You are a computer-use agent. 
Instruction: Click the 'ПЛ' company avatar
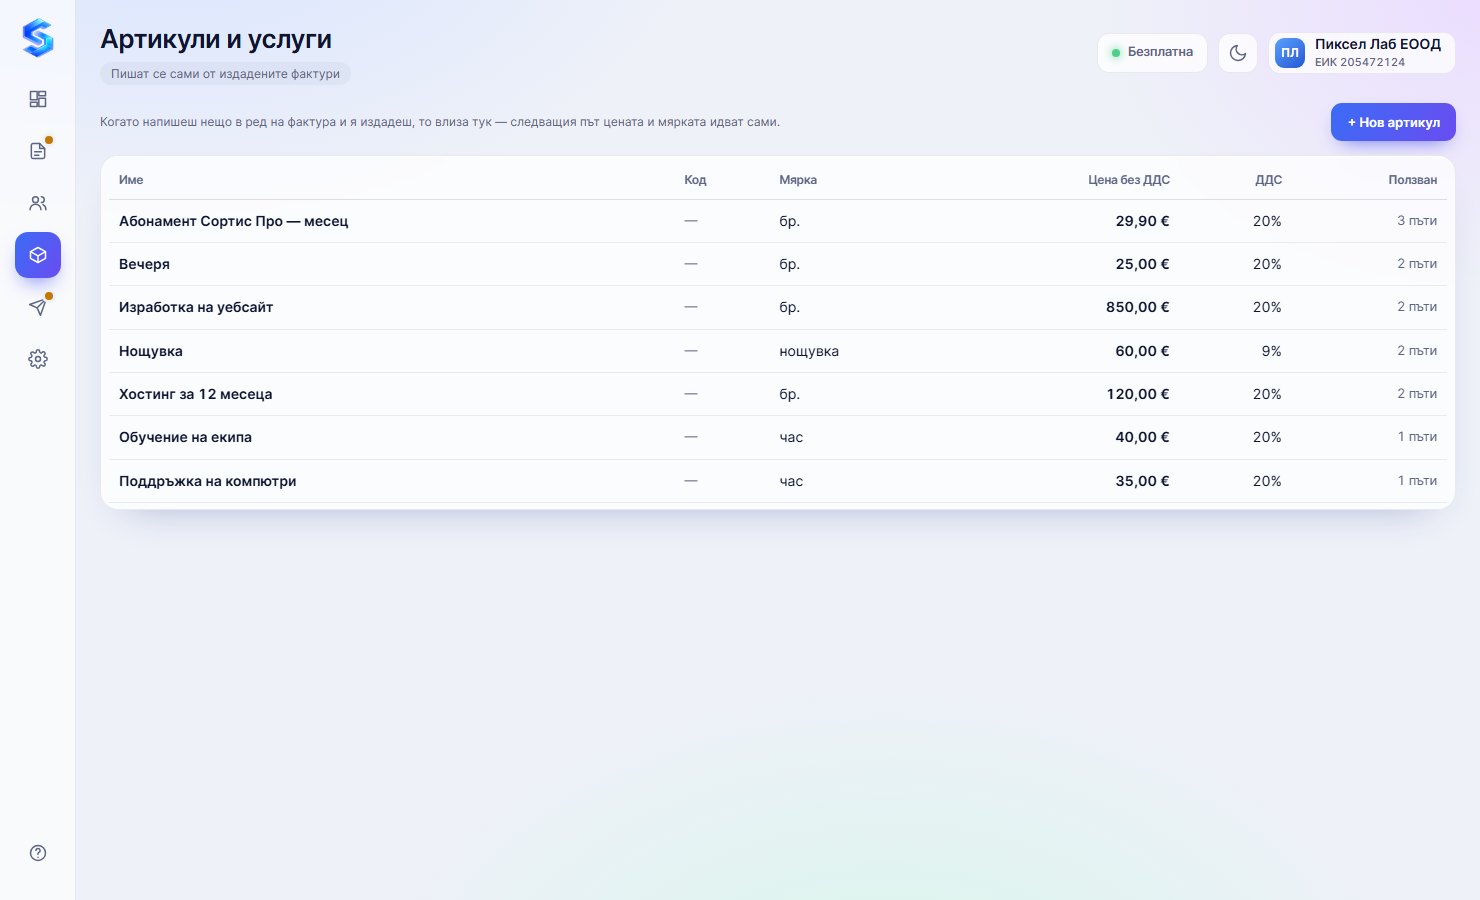[1290, 53]
